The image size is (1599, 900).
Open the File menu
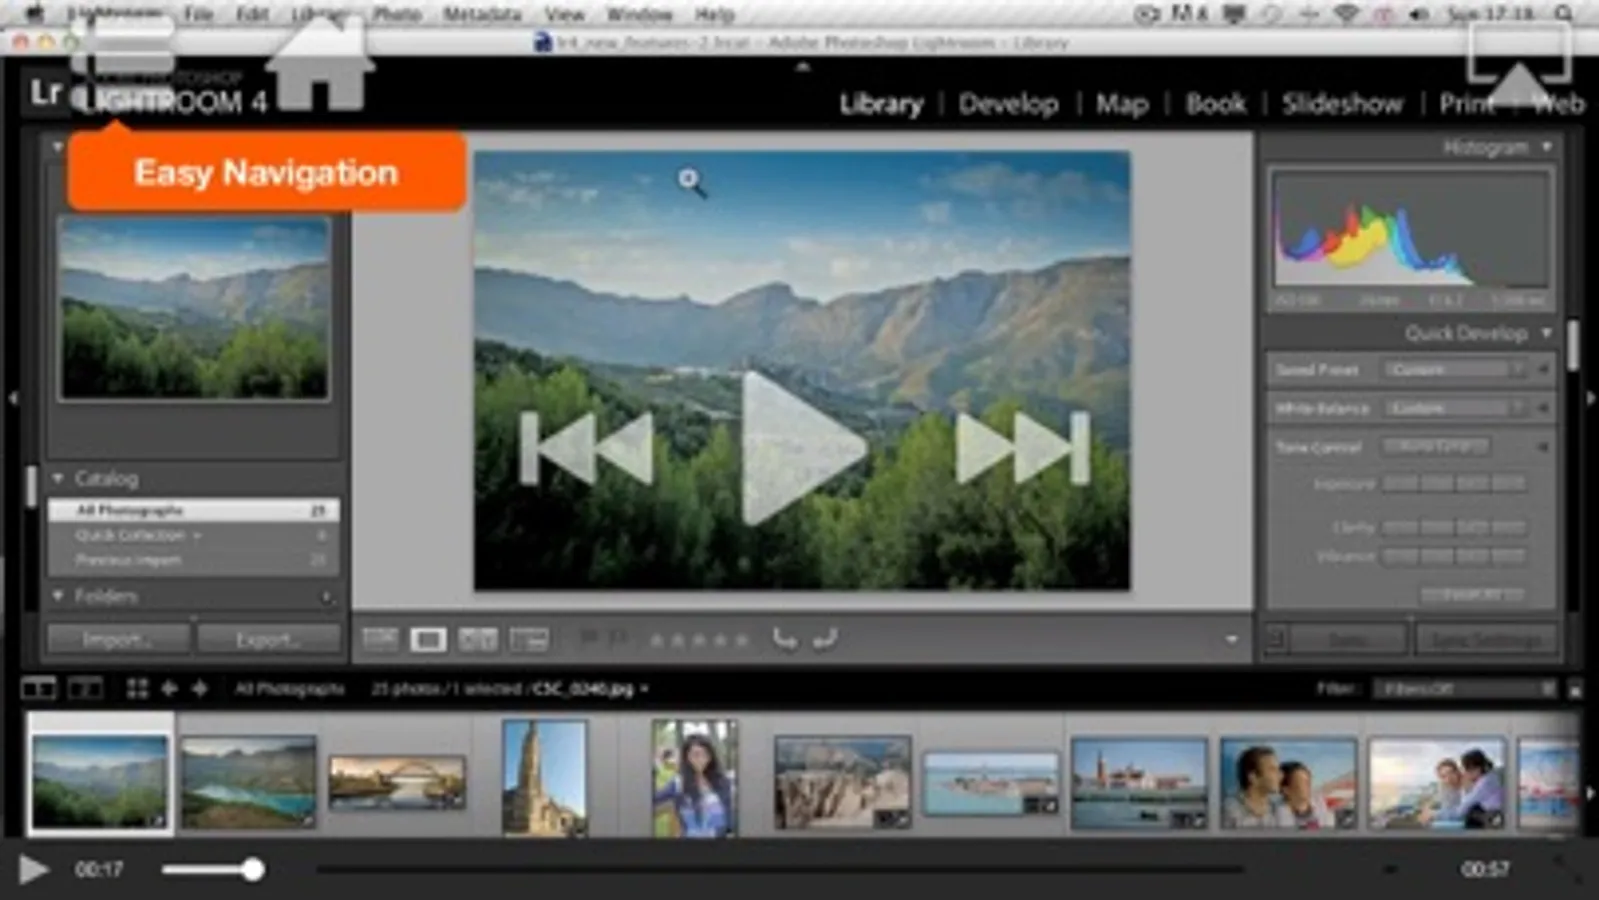tap(198, 14)
